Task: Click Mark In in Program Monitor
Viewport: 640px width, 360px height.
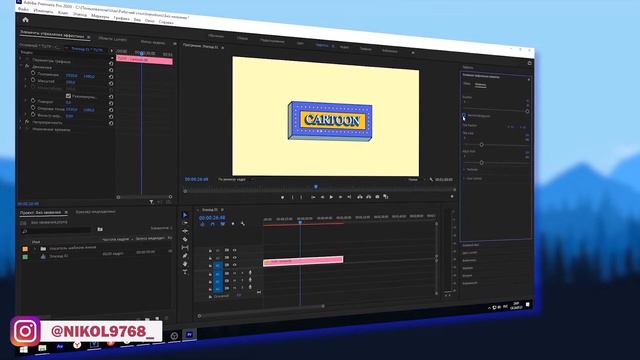Action: pos(292,198)
